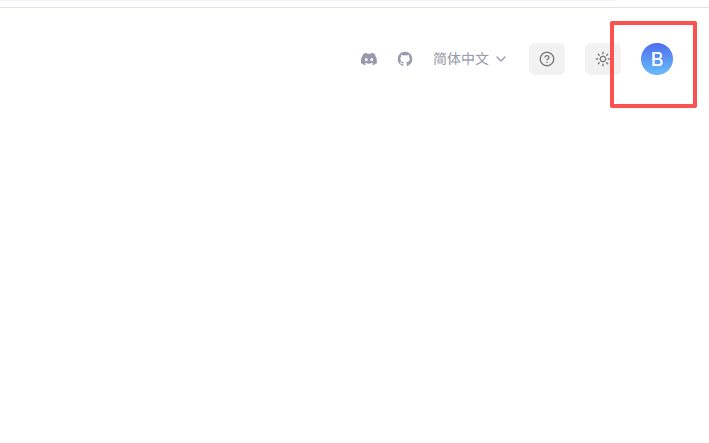The width and height of the screenshot is (709, 443).
Task: Expand the 简体中文 language dropdown
Action: tap(469, 59)
